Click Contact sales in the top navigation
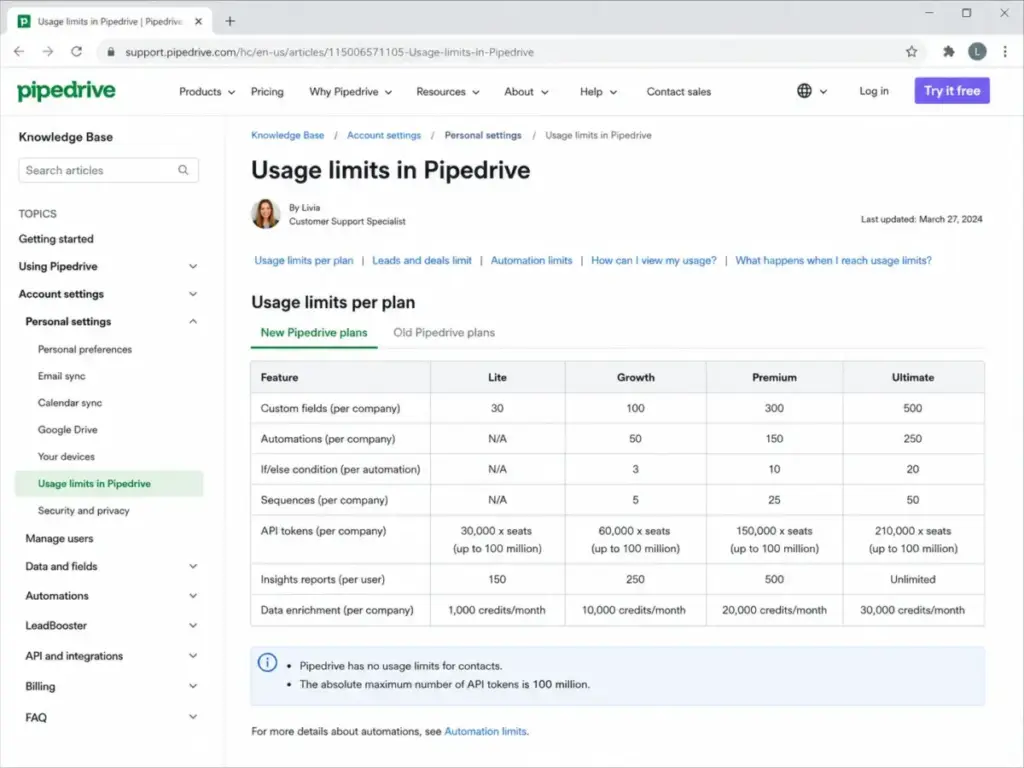 679,91
